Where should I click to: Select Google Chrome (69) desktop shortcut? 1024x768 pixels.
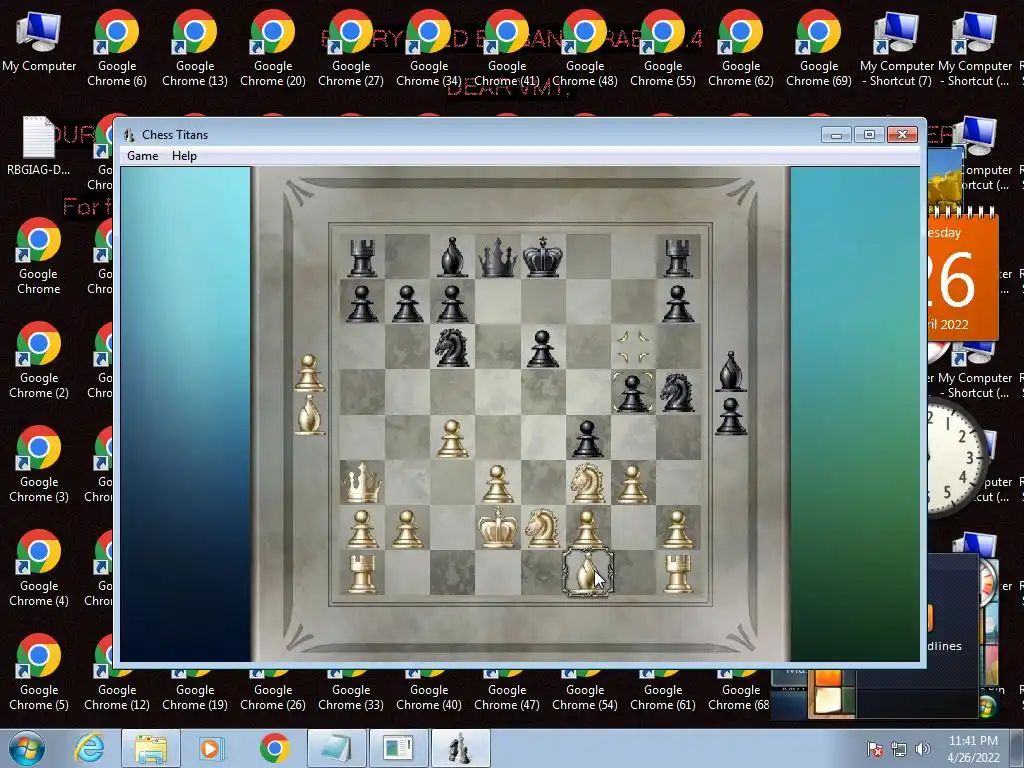[x=819, y=48]
